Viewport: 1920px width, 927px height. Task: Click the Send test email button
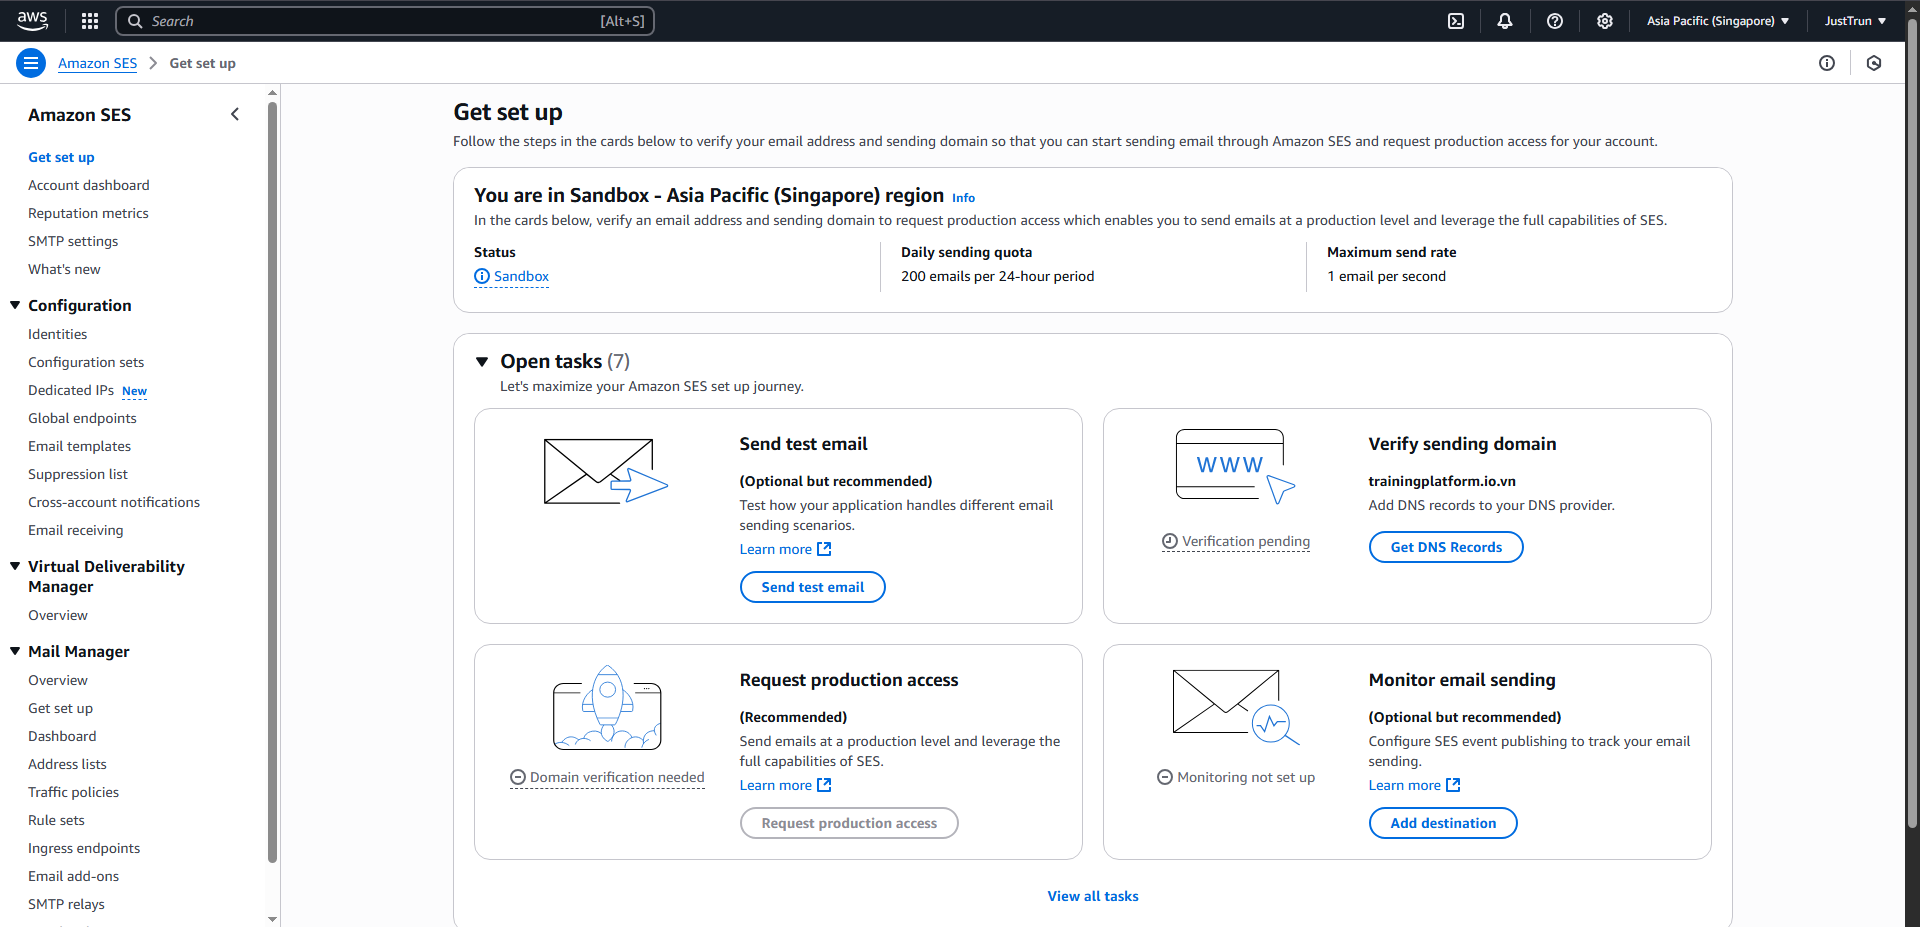[x=812, y=587]
